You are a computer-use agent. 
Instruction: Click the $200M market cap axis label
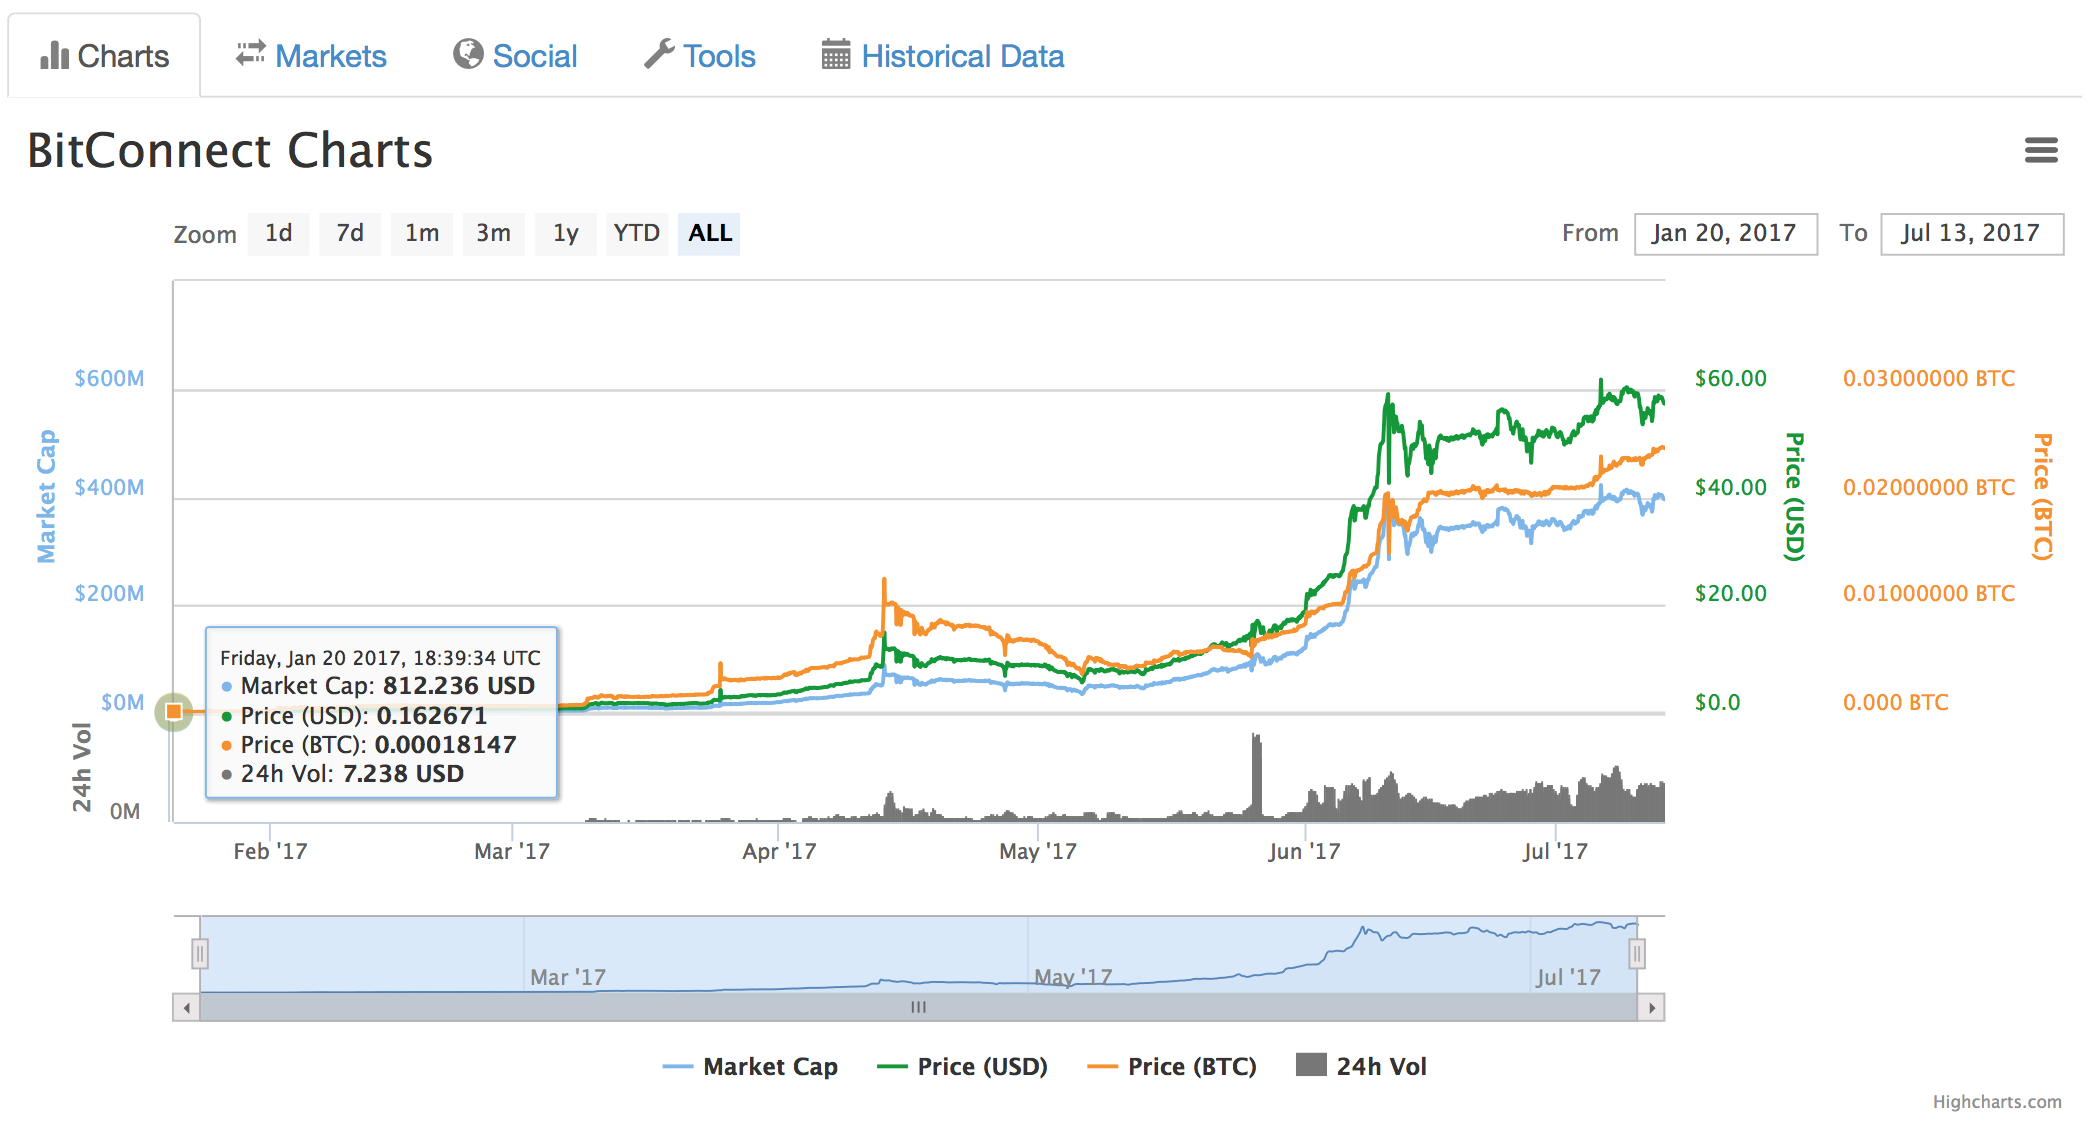[109, 593]
